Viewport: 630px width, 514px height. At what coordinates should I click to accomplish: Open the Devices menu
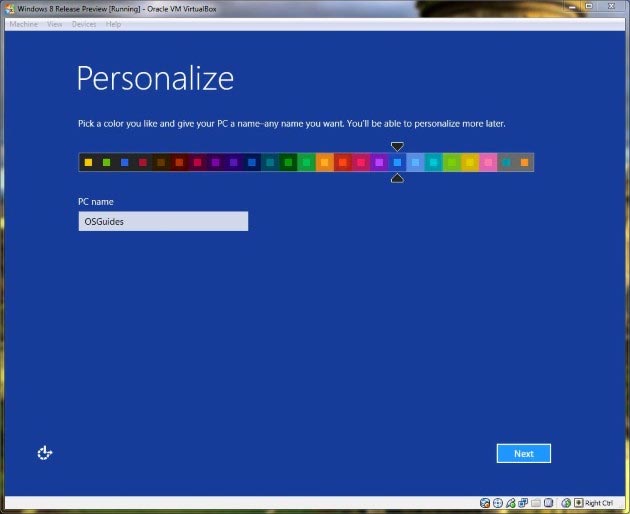click(84, 24)
